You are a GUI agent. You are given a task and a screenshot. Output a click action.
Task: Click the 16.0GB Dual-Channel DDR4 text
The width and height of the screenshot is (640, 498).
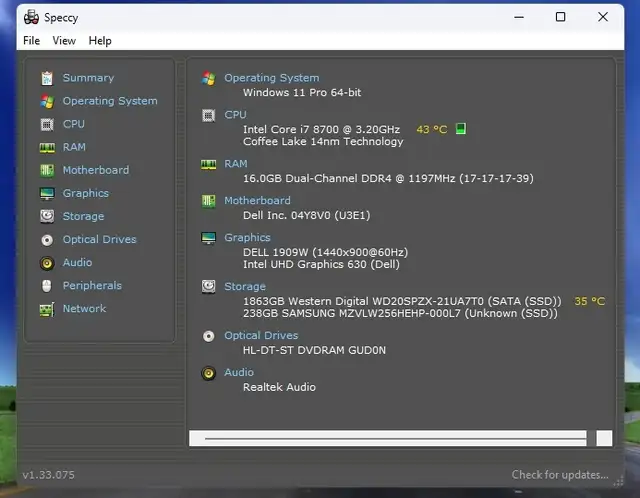click(388, 178)
